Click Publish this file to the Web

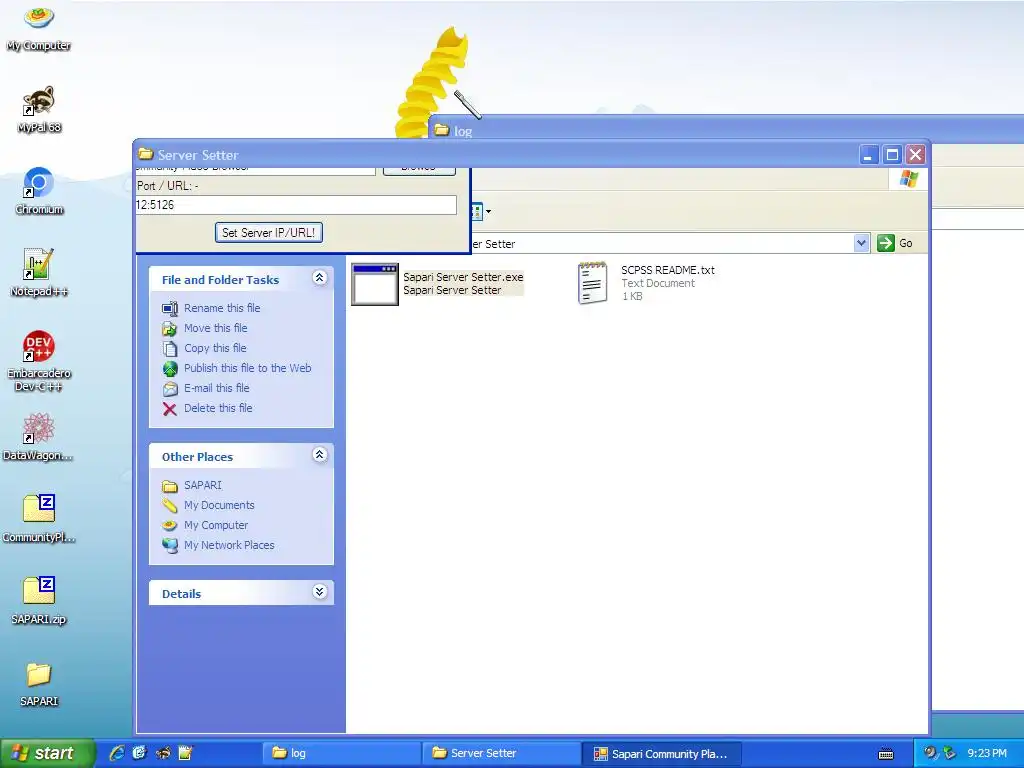coord(248,368)
